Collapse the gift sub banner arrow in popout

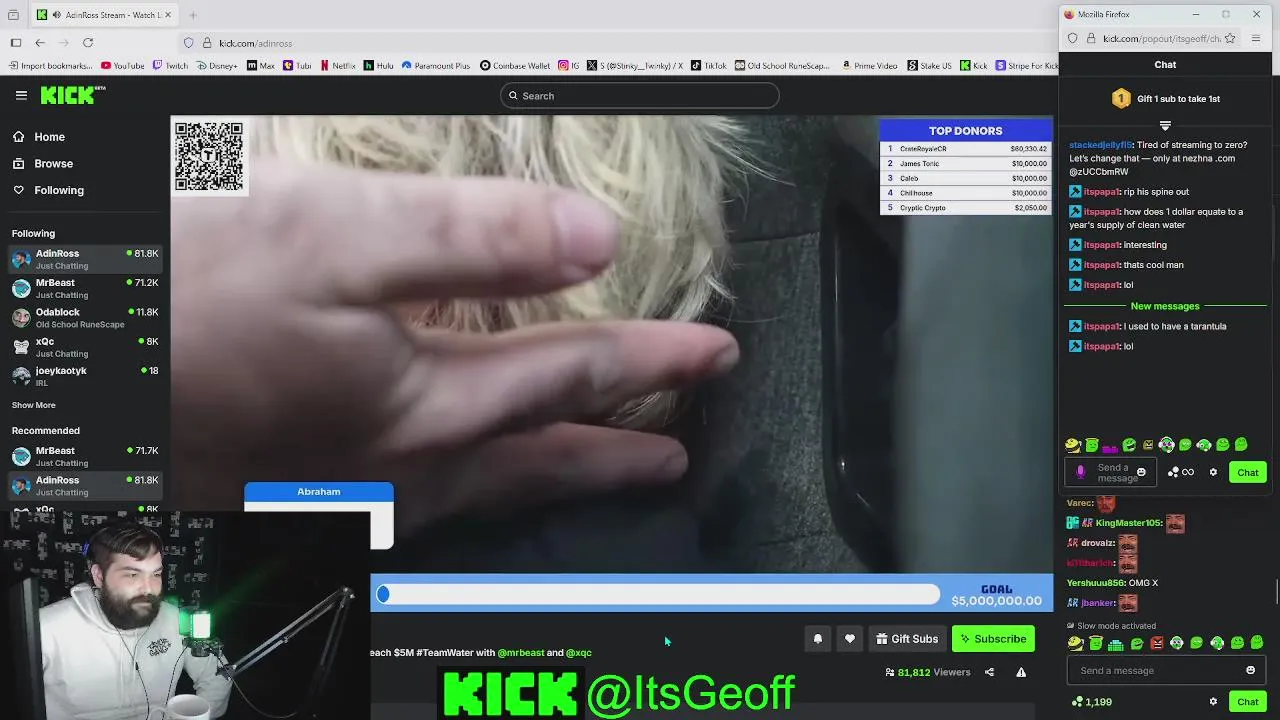(1165, 126)
